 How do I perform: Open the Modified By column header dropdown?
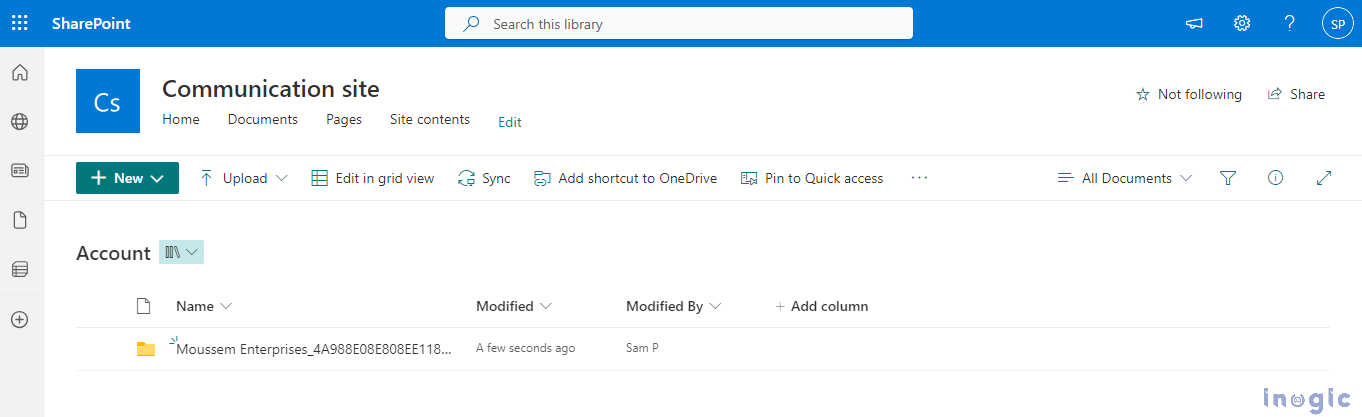pyautogui.click(x=674, y=306)
